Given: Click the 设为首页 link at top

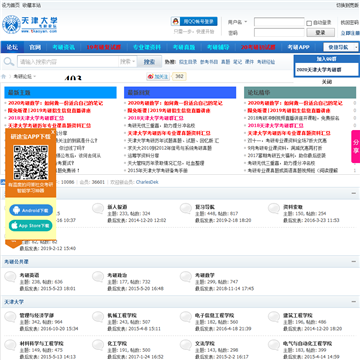Looking at the screenshot, I should tap(11, 5).
